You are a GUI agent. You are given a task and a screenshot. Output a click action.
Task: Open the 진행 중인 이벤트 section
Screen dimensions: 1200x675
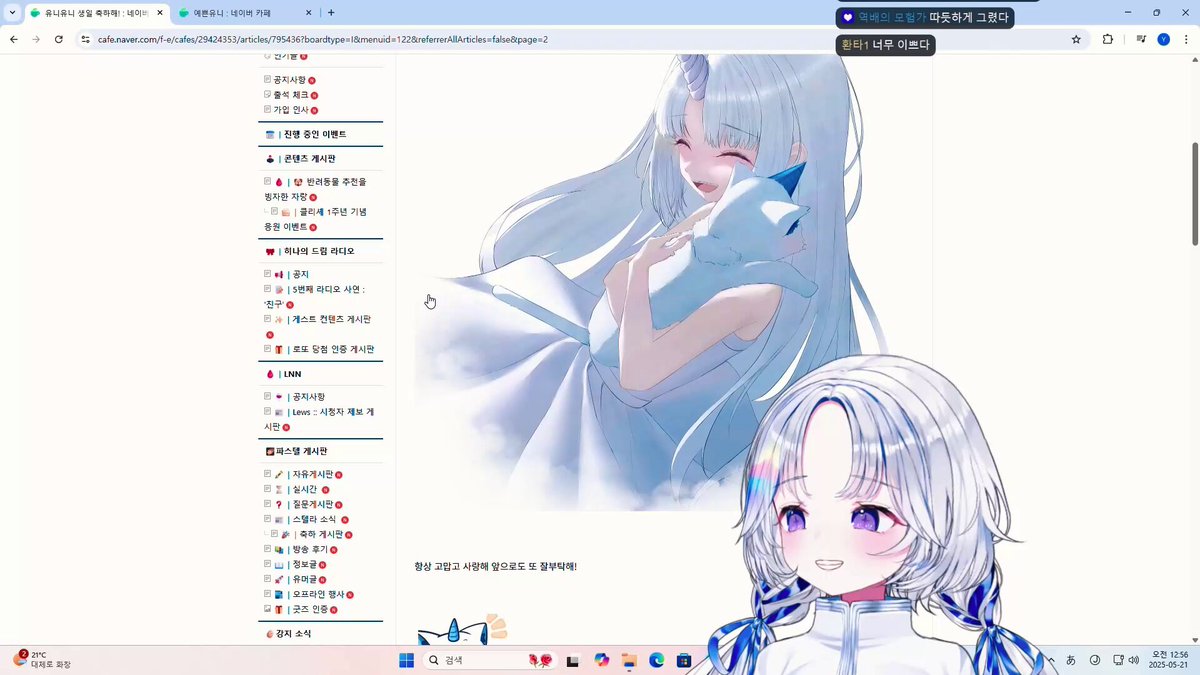[314, 134]
